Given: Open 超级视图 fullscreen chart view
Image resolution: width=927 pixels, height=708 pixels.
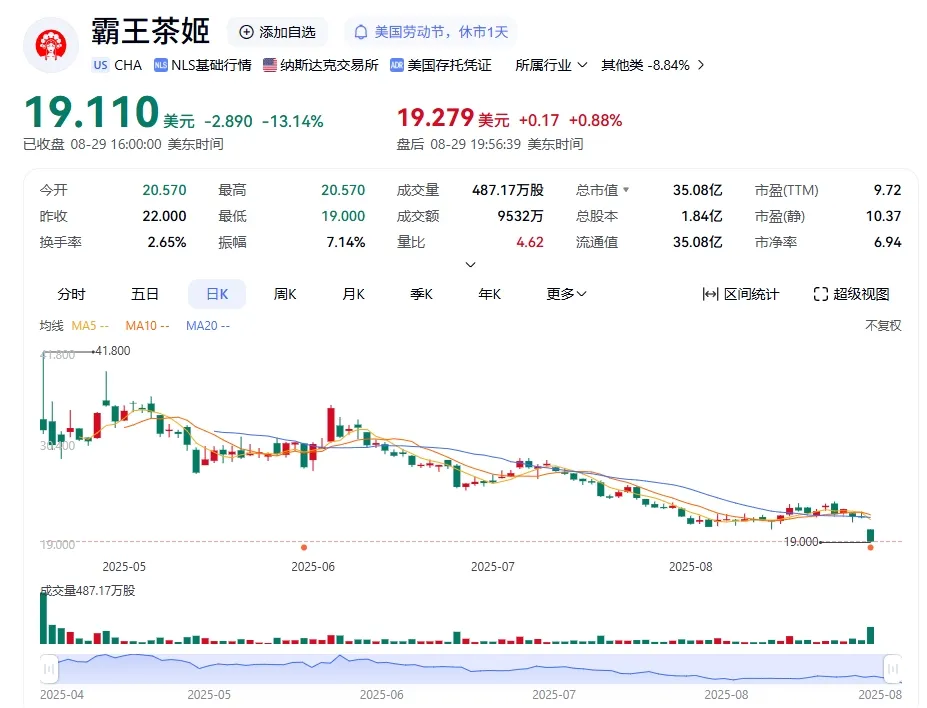Looking at the screenshot, I should tap(852, 294).
